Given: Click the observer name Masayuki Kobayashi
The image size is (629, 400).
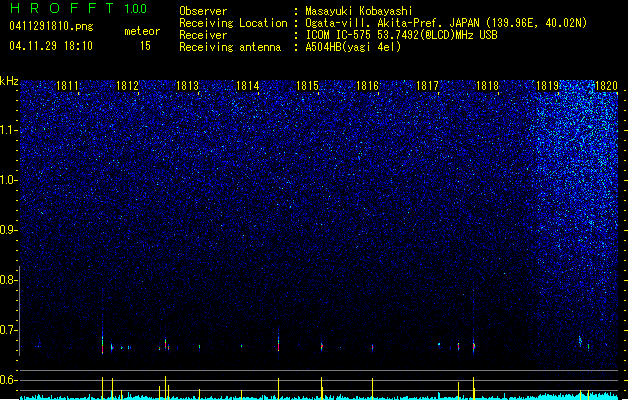Looking at the screenshot, I should [x=359, y=11].
